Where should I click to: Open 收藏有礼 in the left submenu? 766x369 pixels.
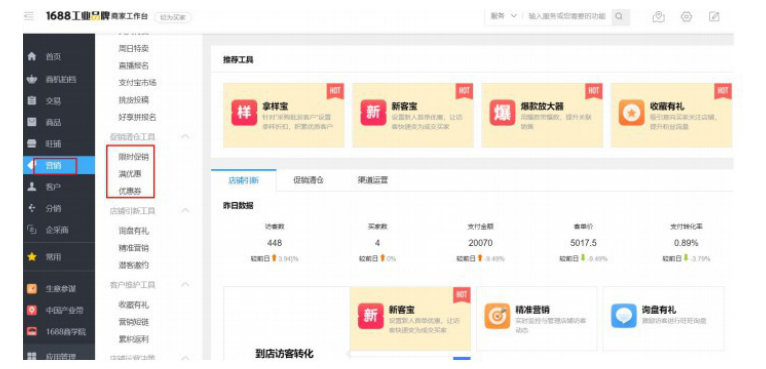pos(133,304)
